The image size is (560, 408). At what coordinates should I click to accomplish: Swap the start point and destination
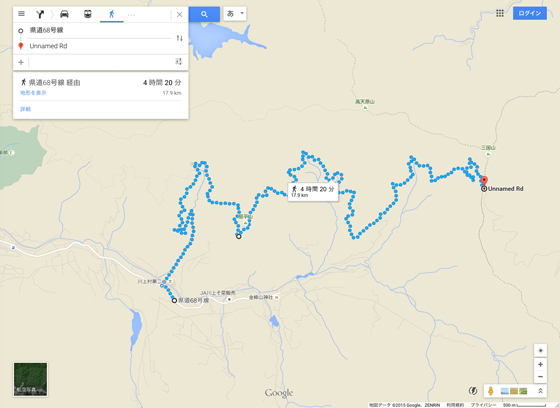click(179, 38)
